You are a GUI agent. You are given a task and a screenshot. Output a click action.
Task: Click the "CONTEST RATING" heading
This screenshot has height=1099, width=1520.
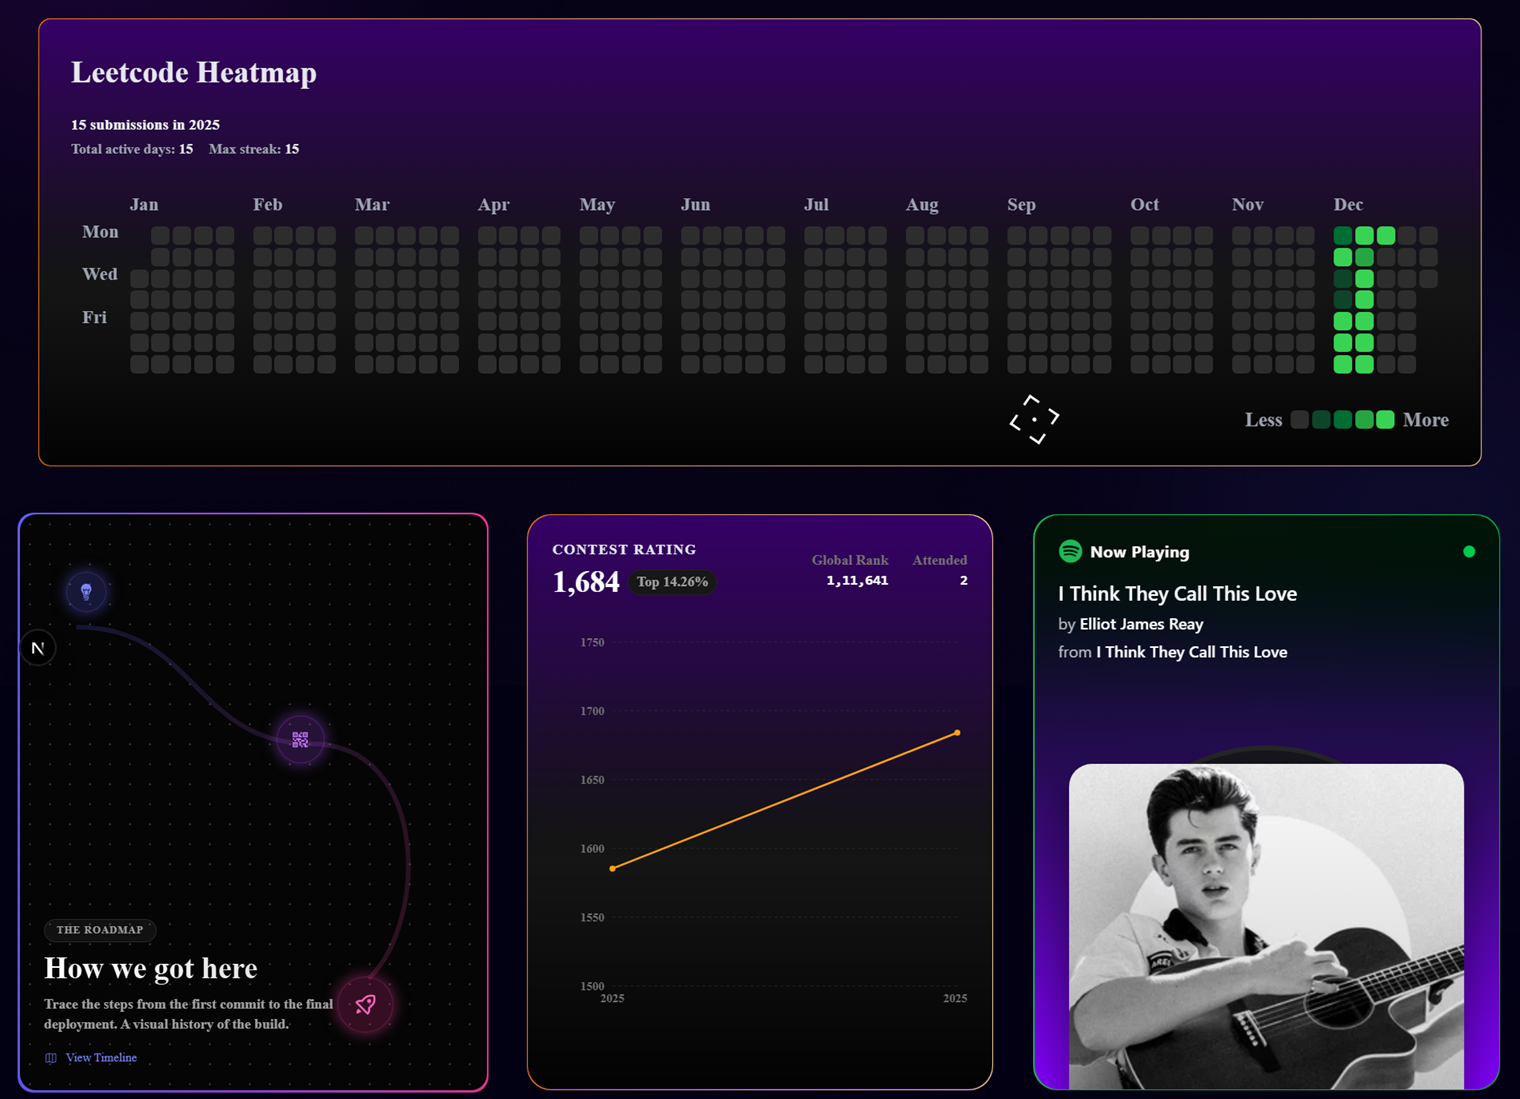[624, 550]
